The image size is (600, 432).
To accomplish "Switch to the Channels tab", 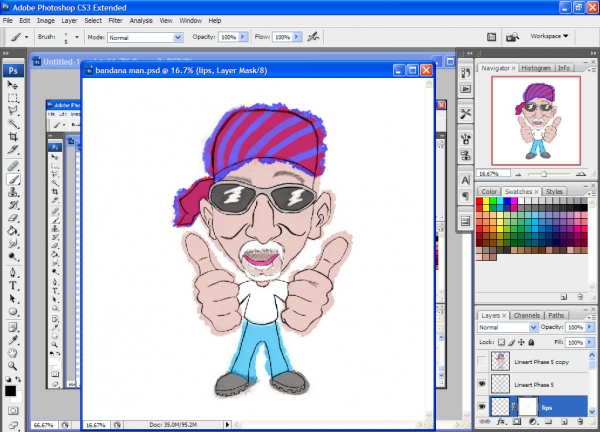I will (x=527, y=315).
